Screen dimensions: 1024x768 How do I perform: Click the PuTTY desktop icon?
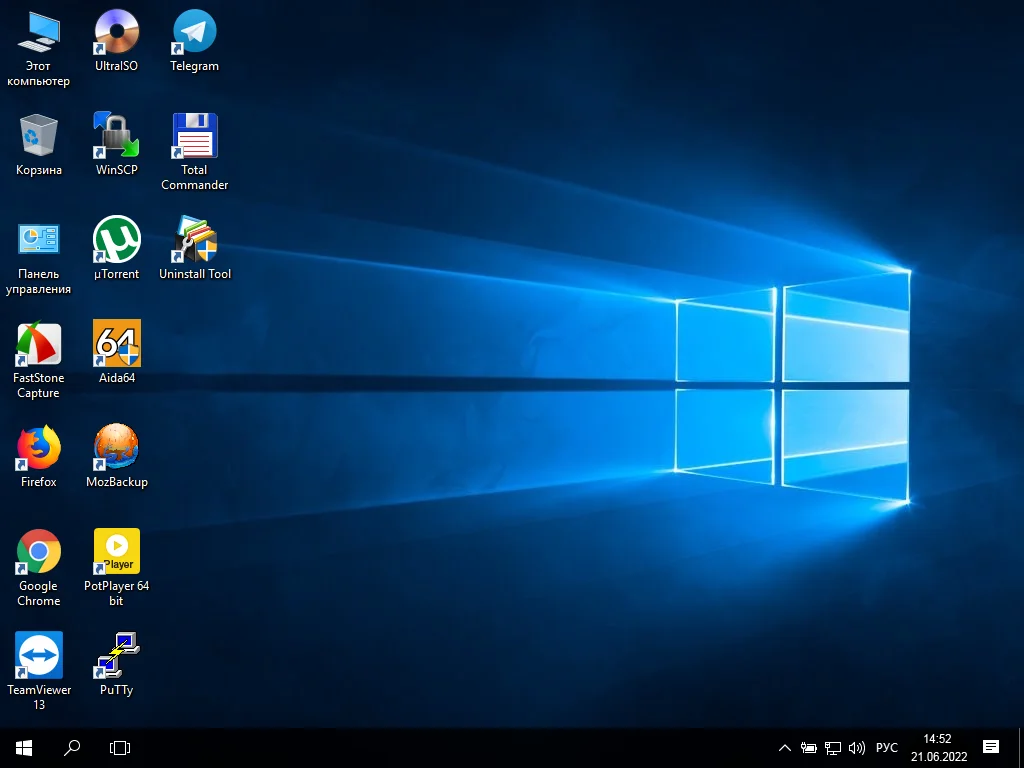coord(116,656)
